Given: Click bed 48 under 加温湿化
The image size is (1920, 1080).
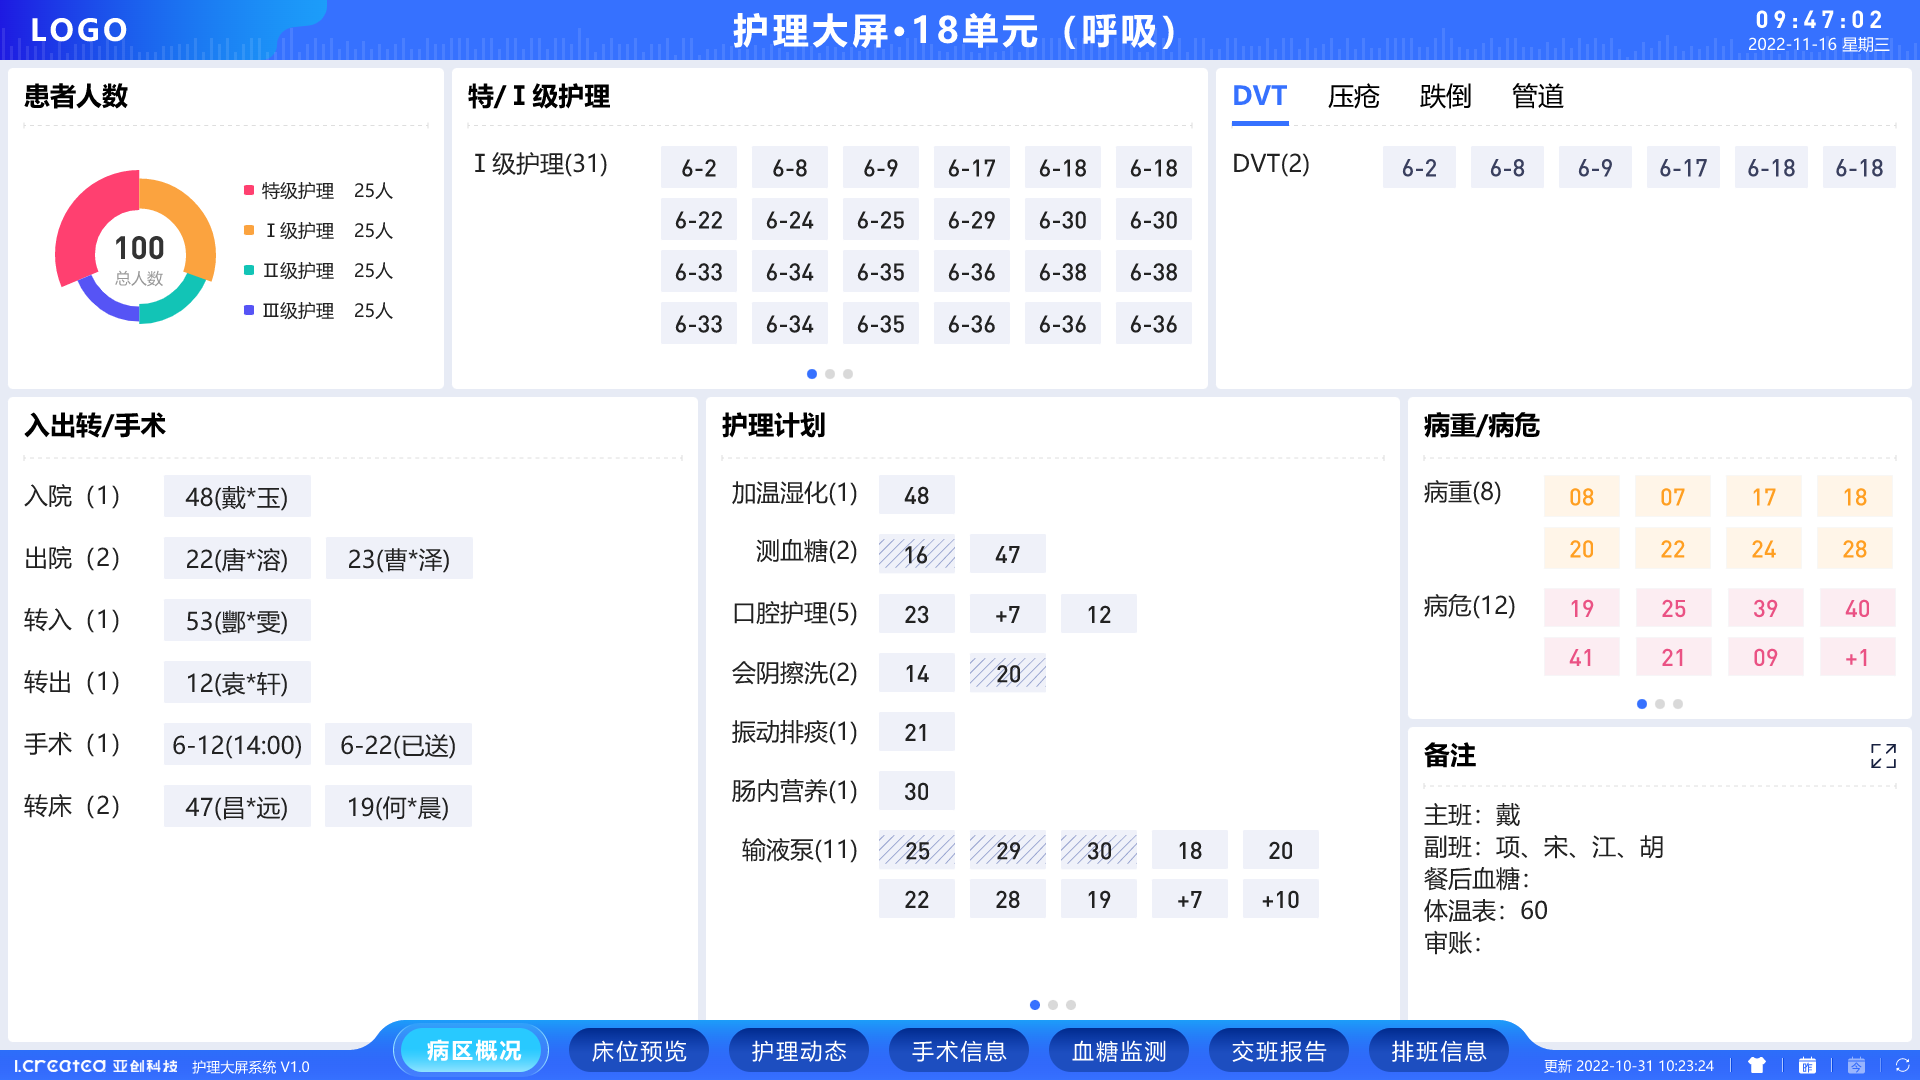Looking at the screenshot, I should [917, 496].
